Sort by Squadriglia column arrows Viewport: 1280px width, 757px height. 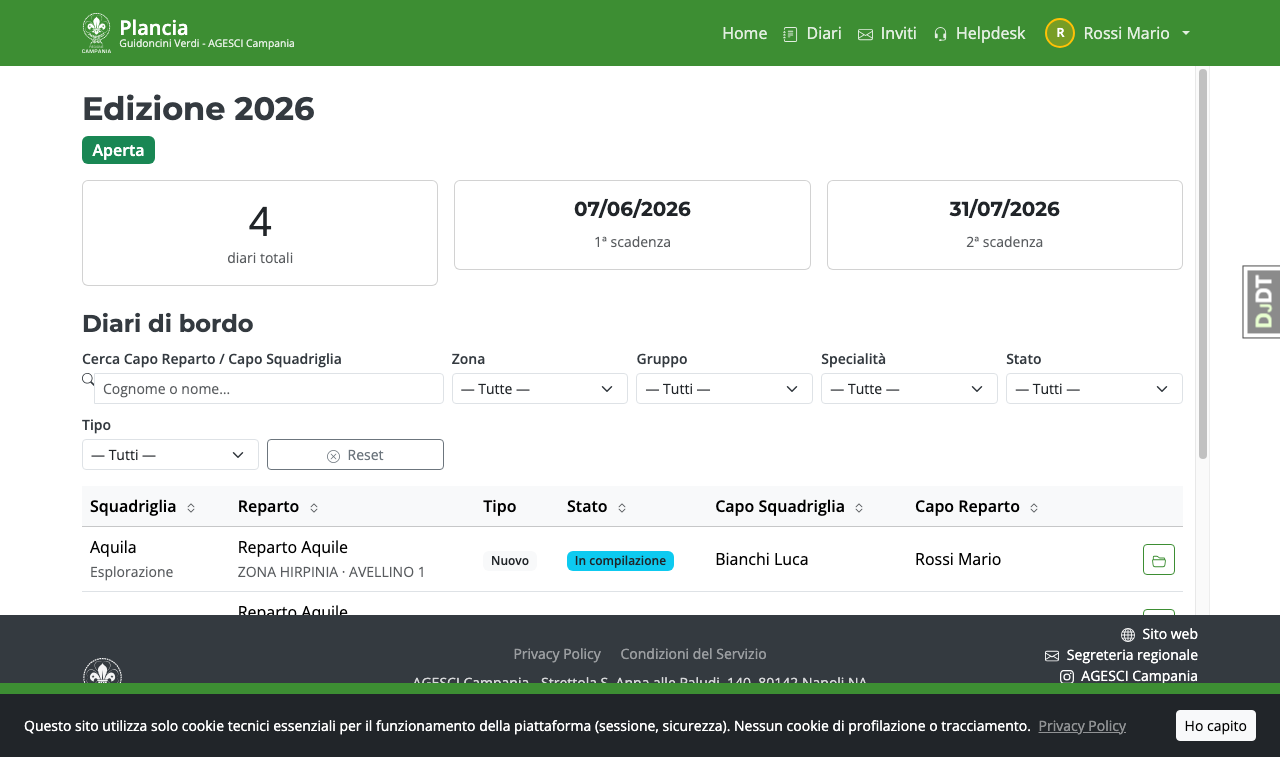[191, 508]
